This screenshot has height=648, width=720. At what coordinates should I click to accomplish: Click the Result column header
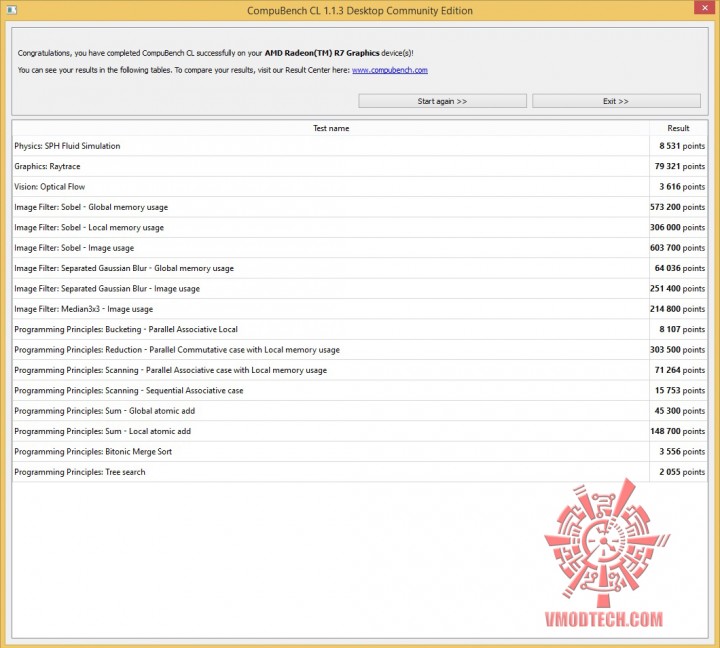(678, 128)
